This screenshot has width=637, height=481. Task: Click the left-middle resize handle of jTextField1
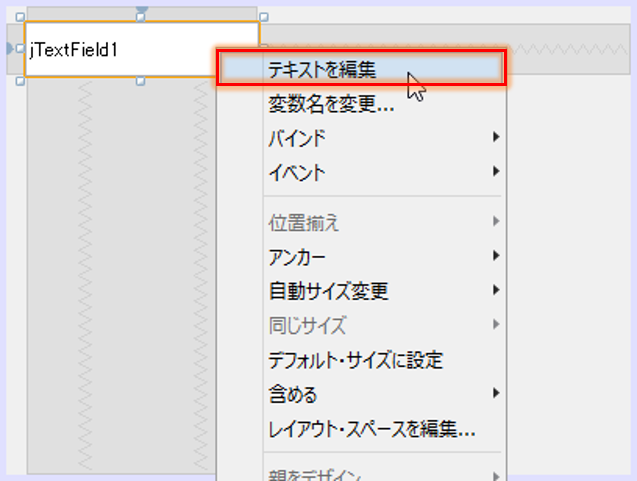click(20, 48)
